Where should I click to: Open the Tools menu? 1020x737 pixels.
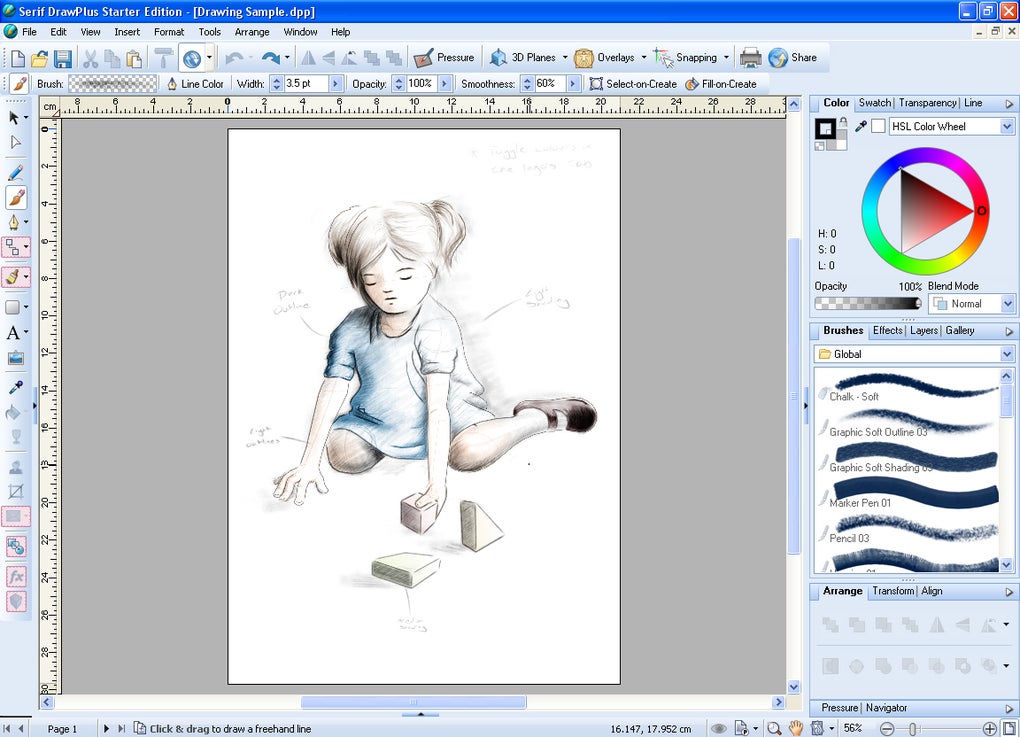click(x=209, y=32)
